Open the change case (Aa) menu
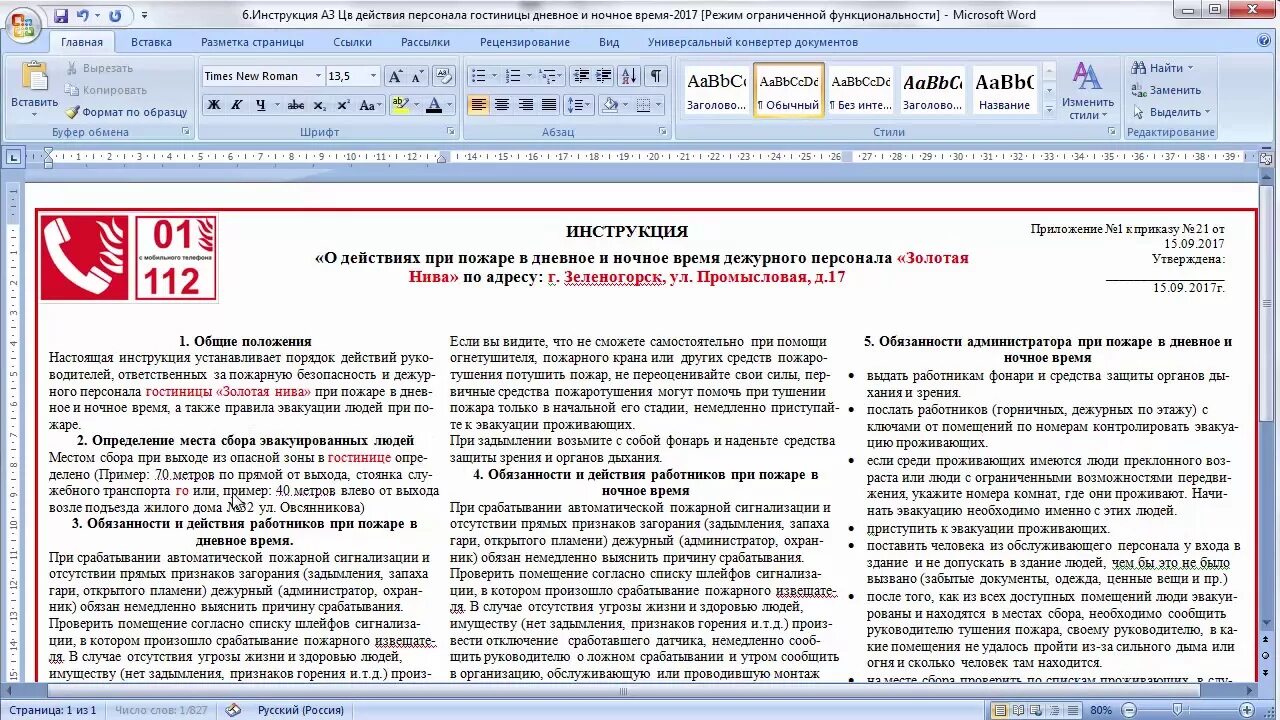 point(369,105)
